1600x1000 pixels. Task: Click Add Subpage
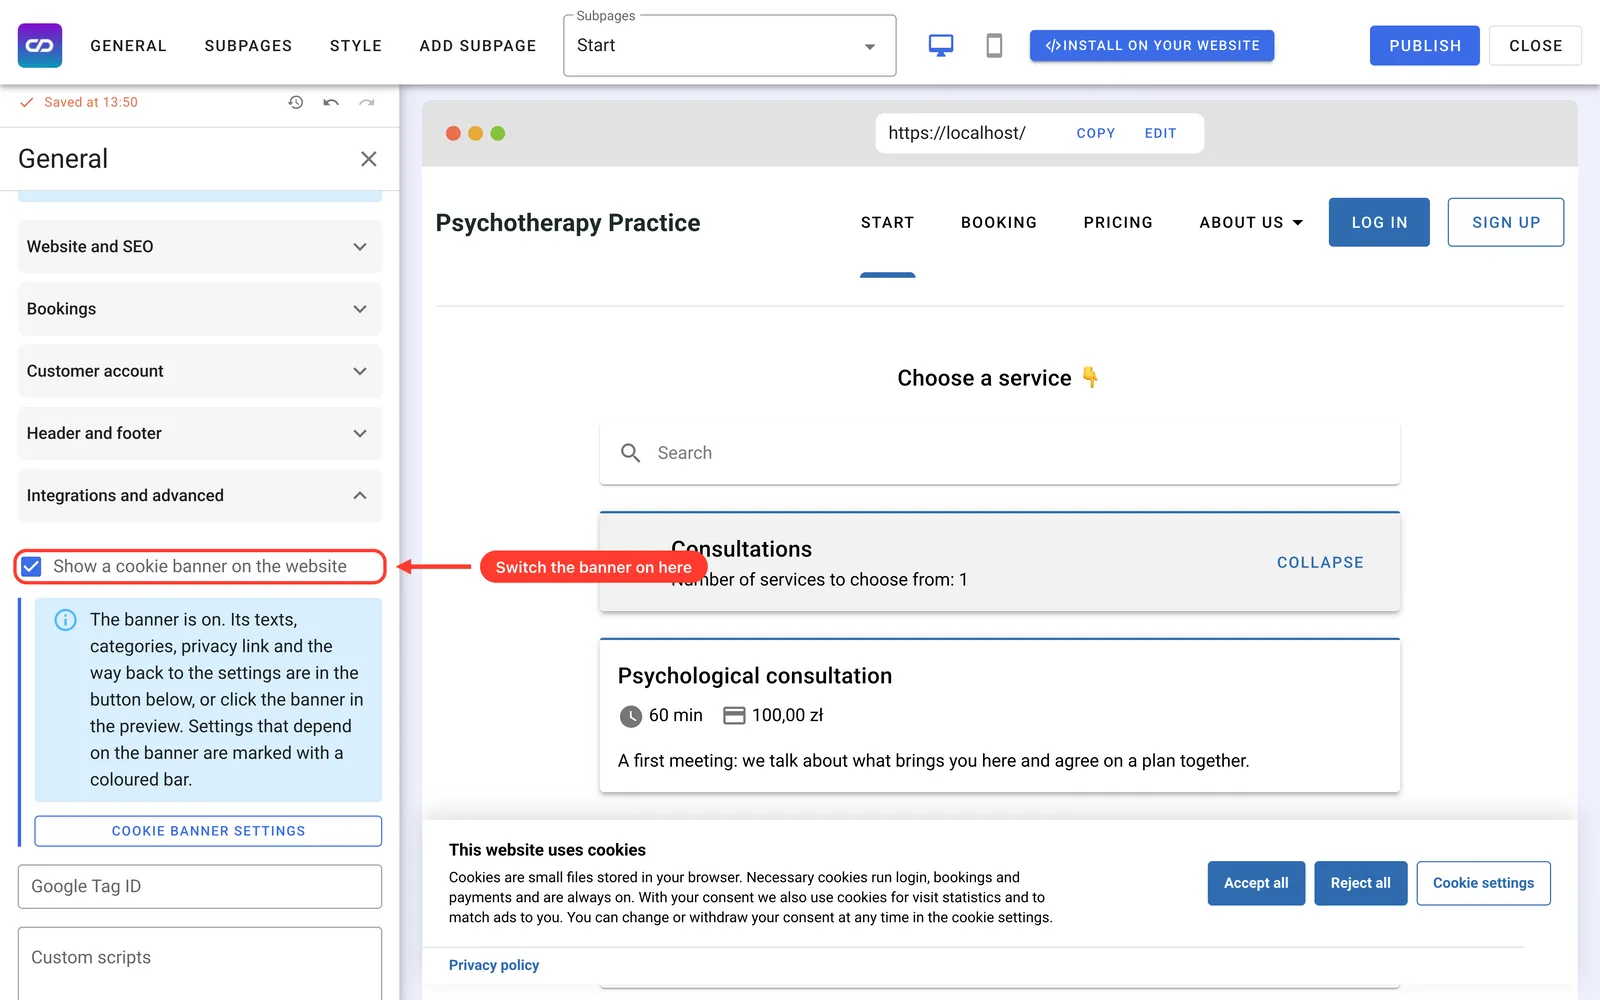(478, 46)
